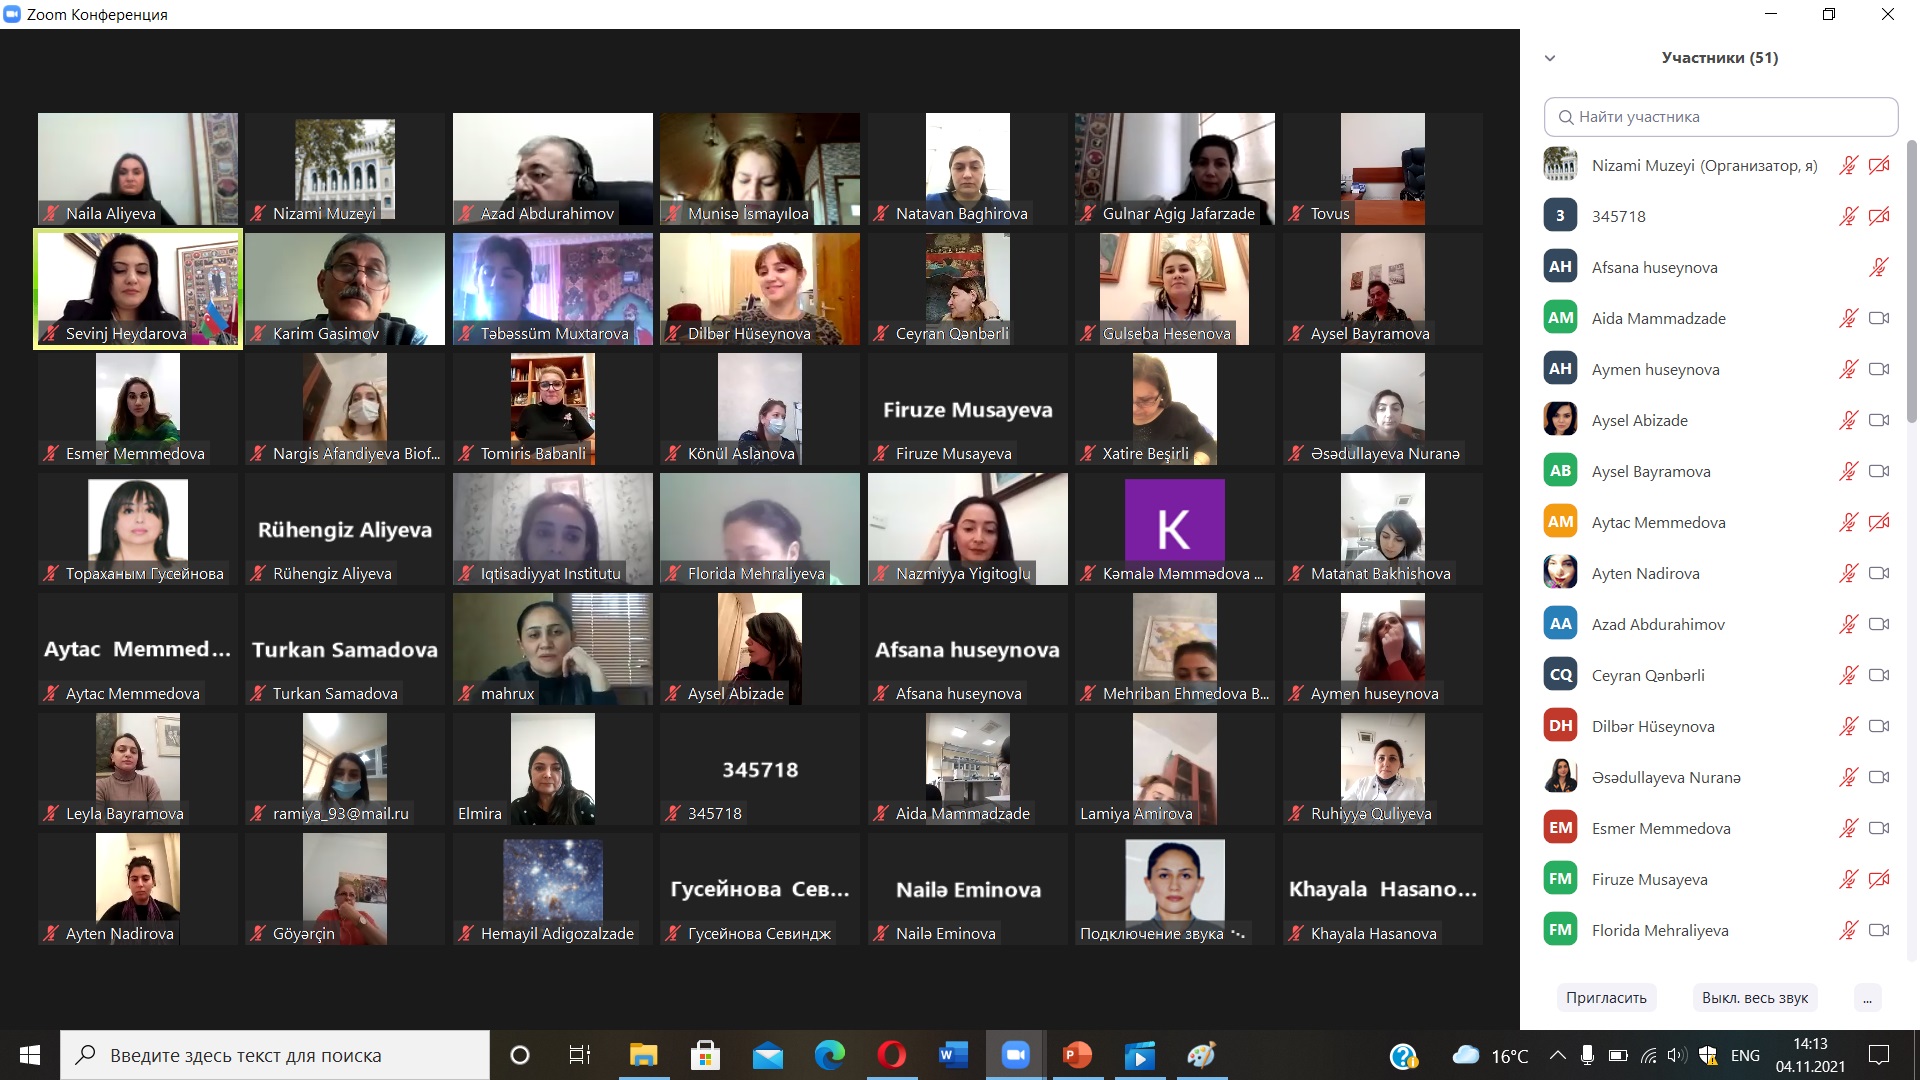
Task: Collapse participants panel with the chevron arrow
Action: tap(1550, 58)
